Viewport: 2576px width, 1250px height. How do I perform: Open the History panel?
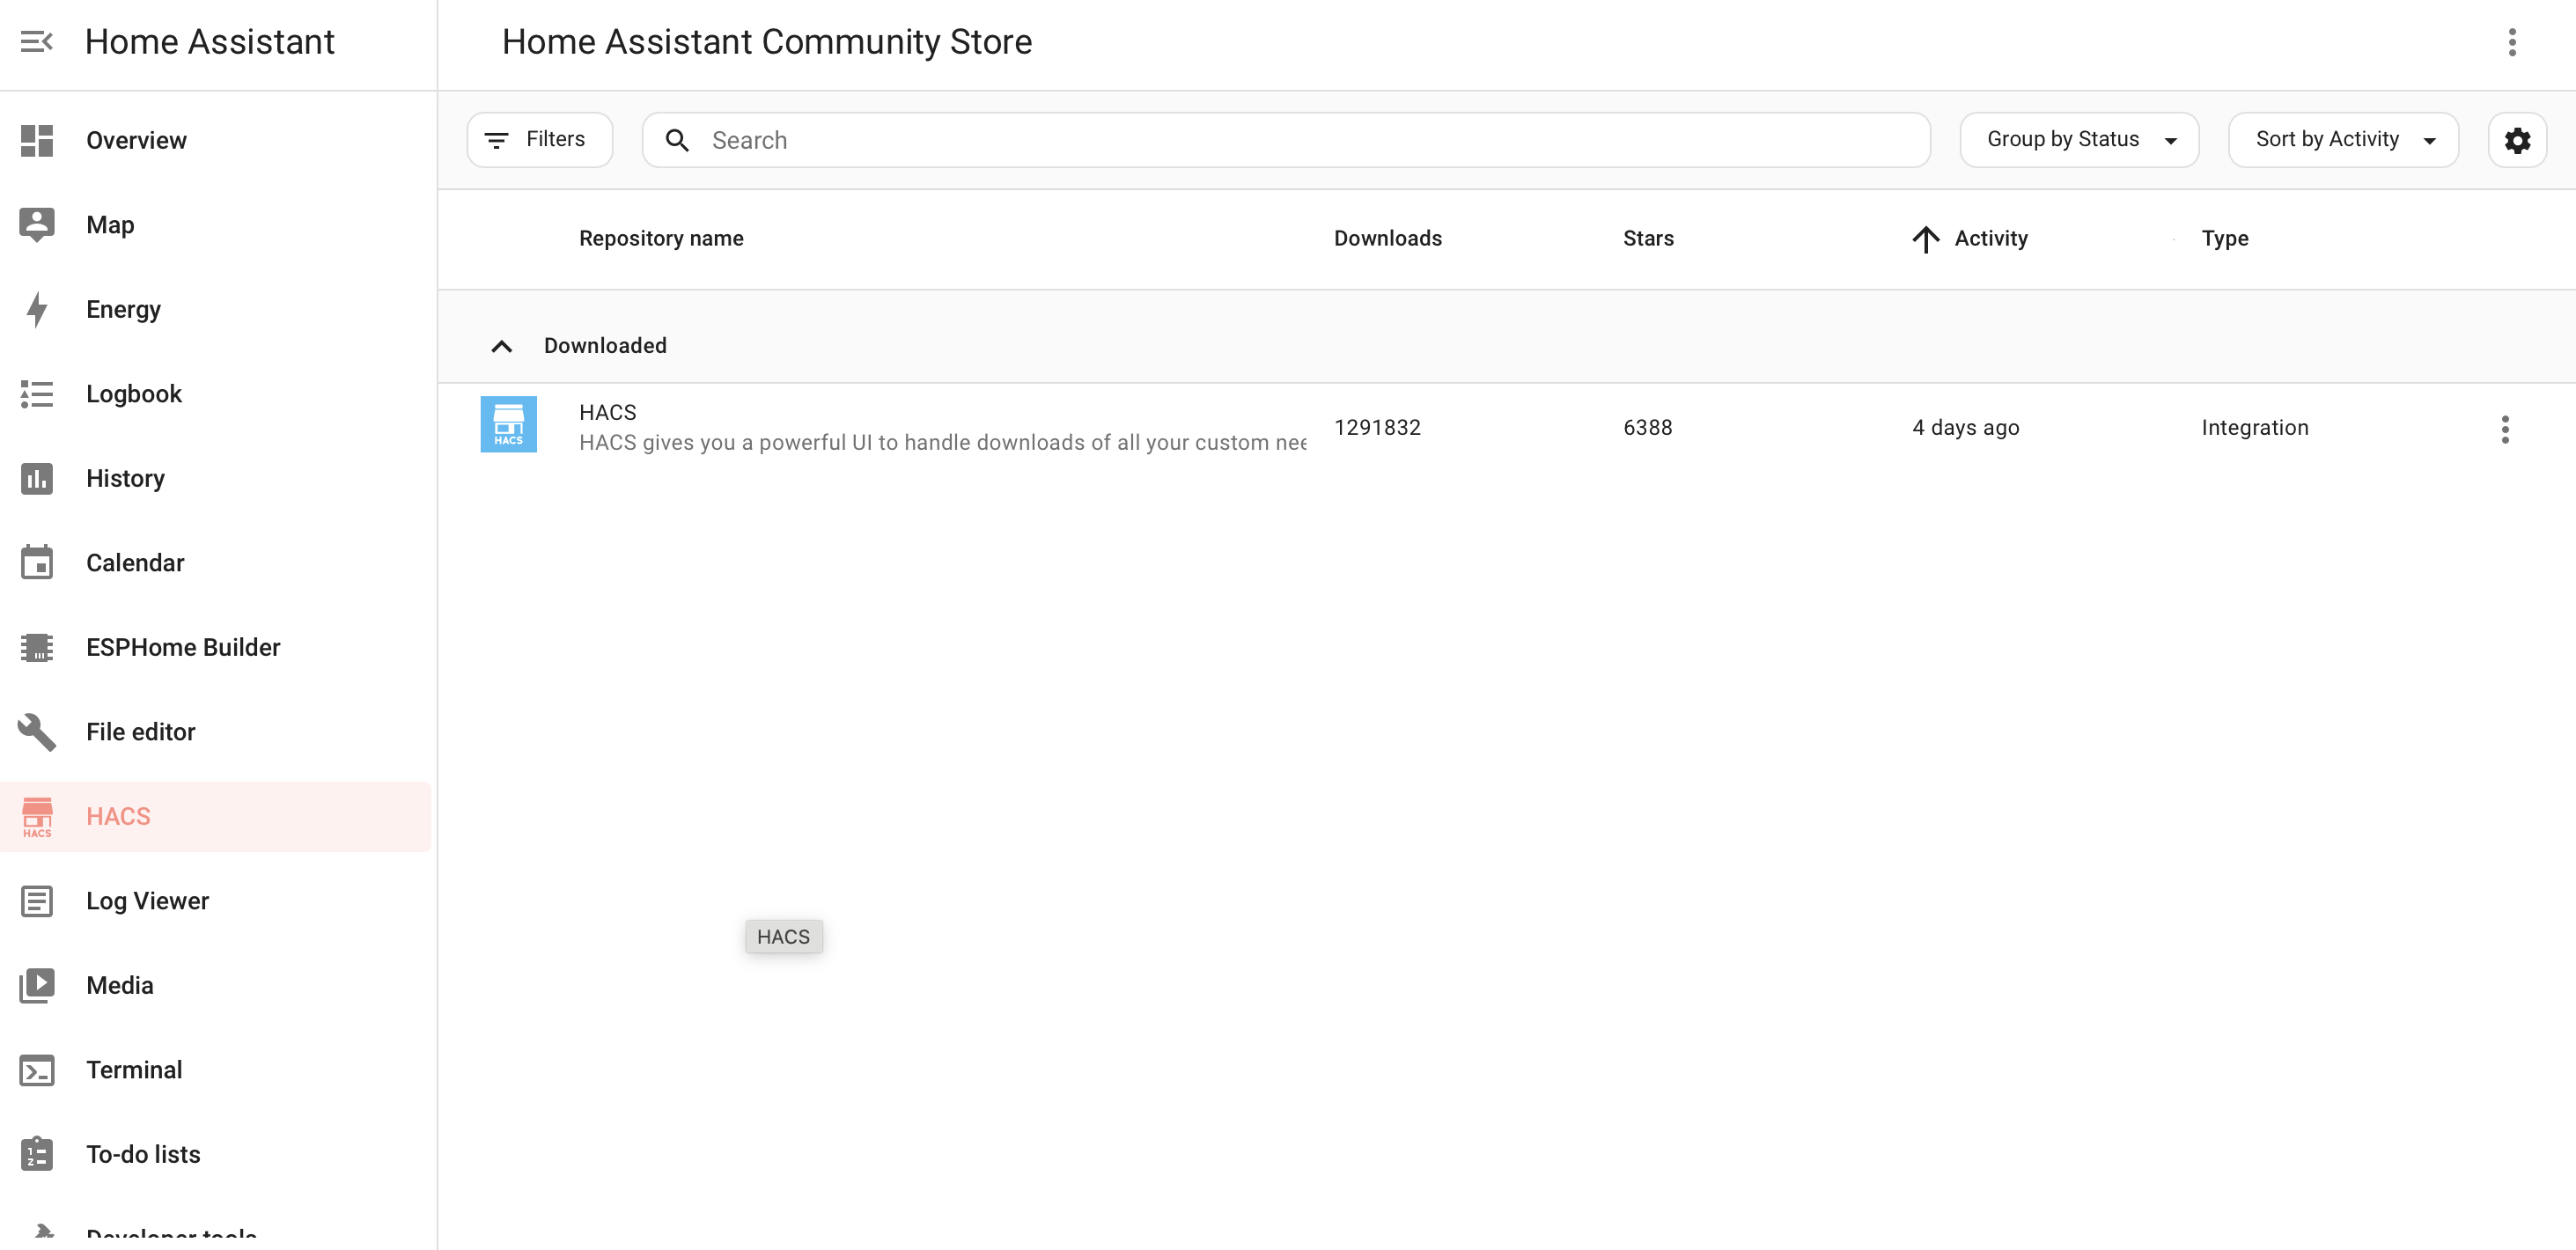click(125, 478)
